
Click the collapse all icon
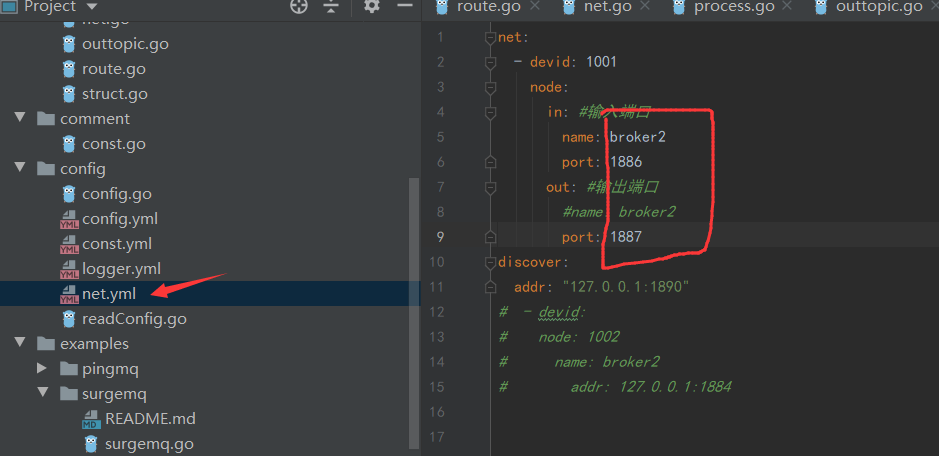coord(331,7)
